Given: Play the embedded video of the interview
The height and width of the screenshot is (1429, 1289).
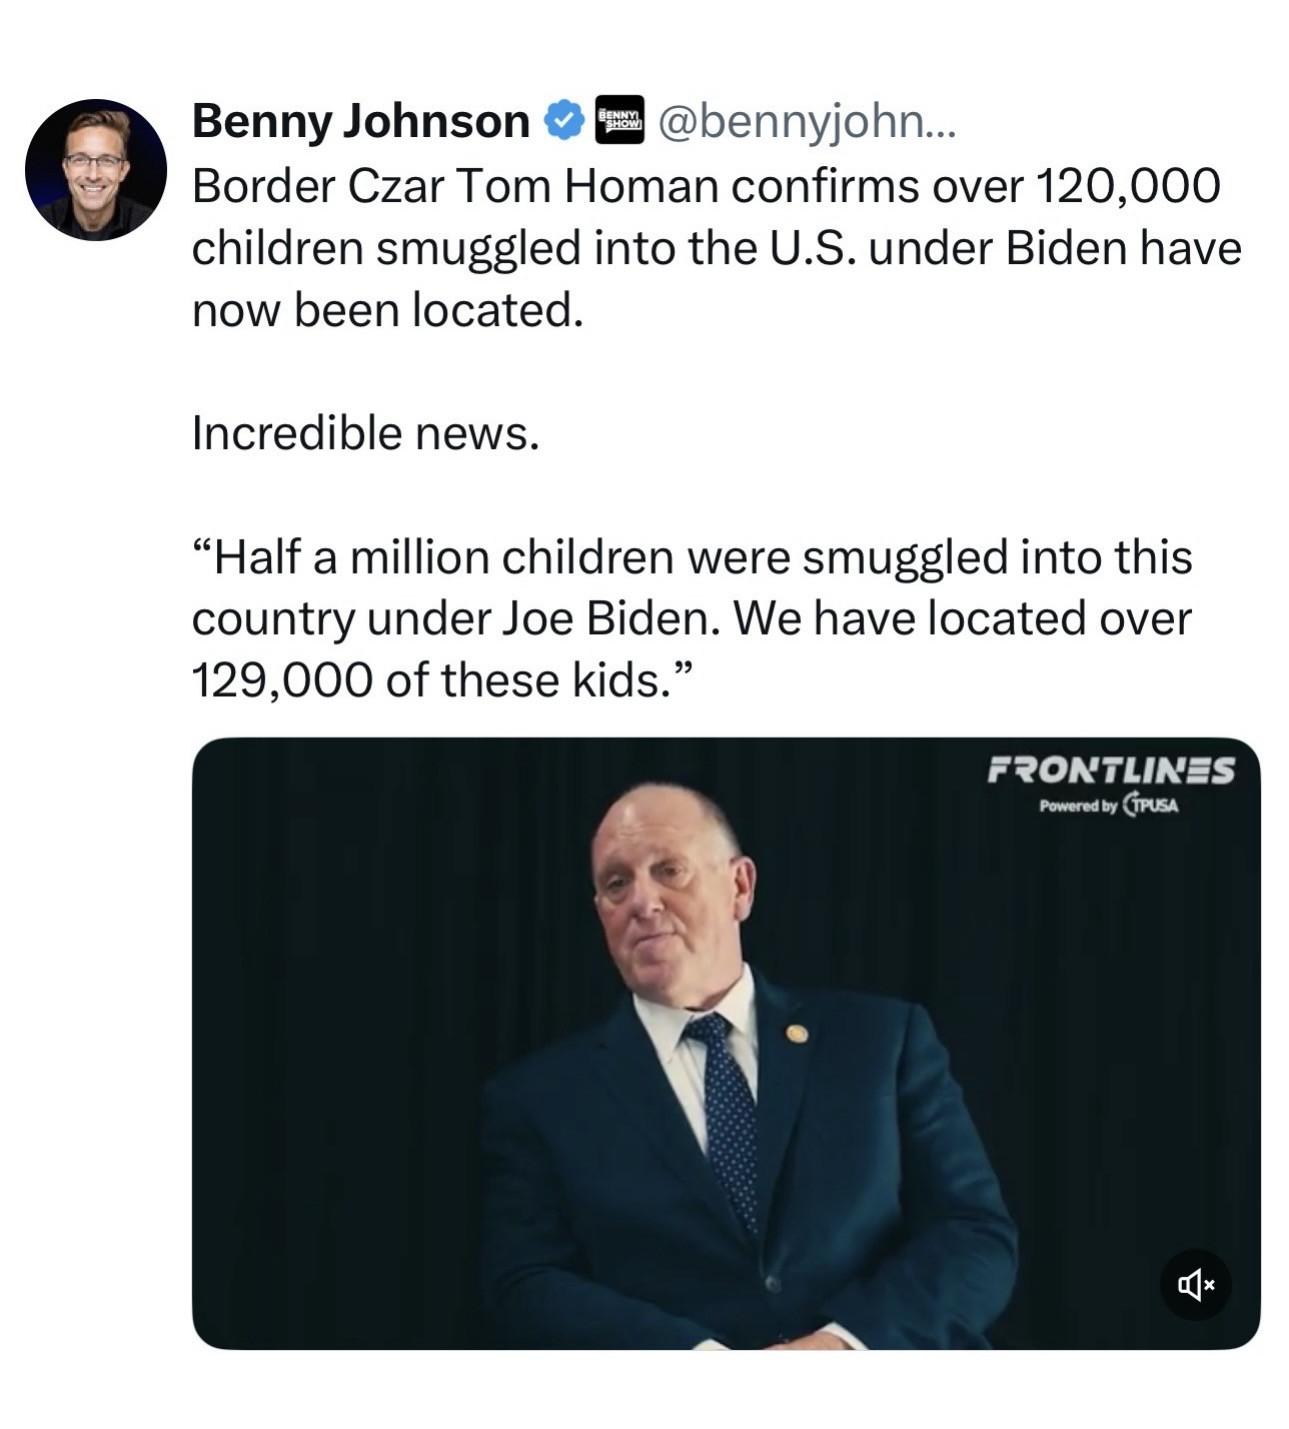Looking at the screenshot, I should tap(725, 1043).
